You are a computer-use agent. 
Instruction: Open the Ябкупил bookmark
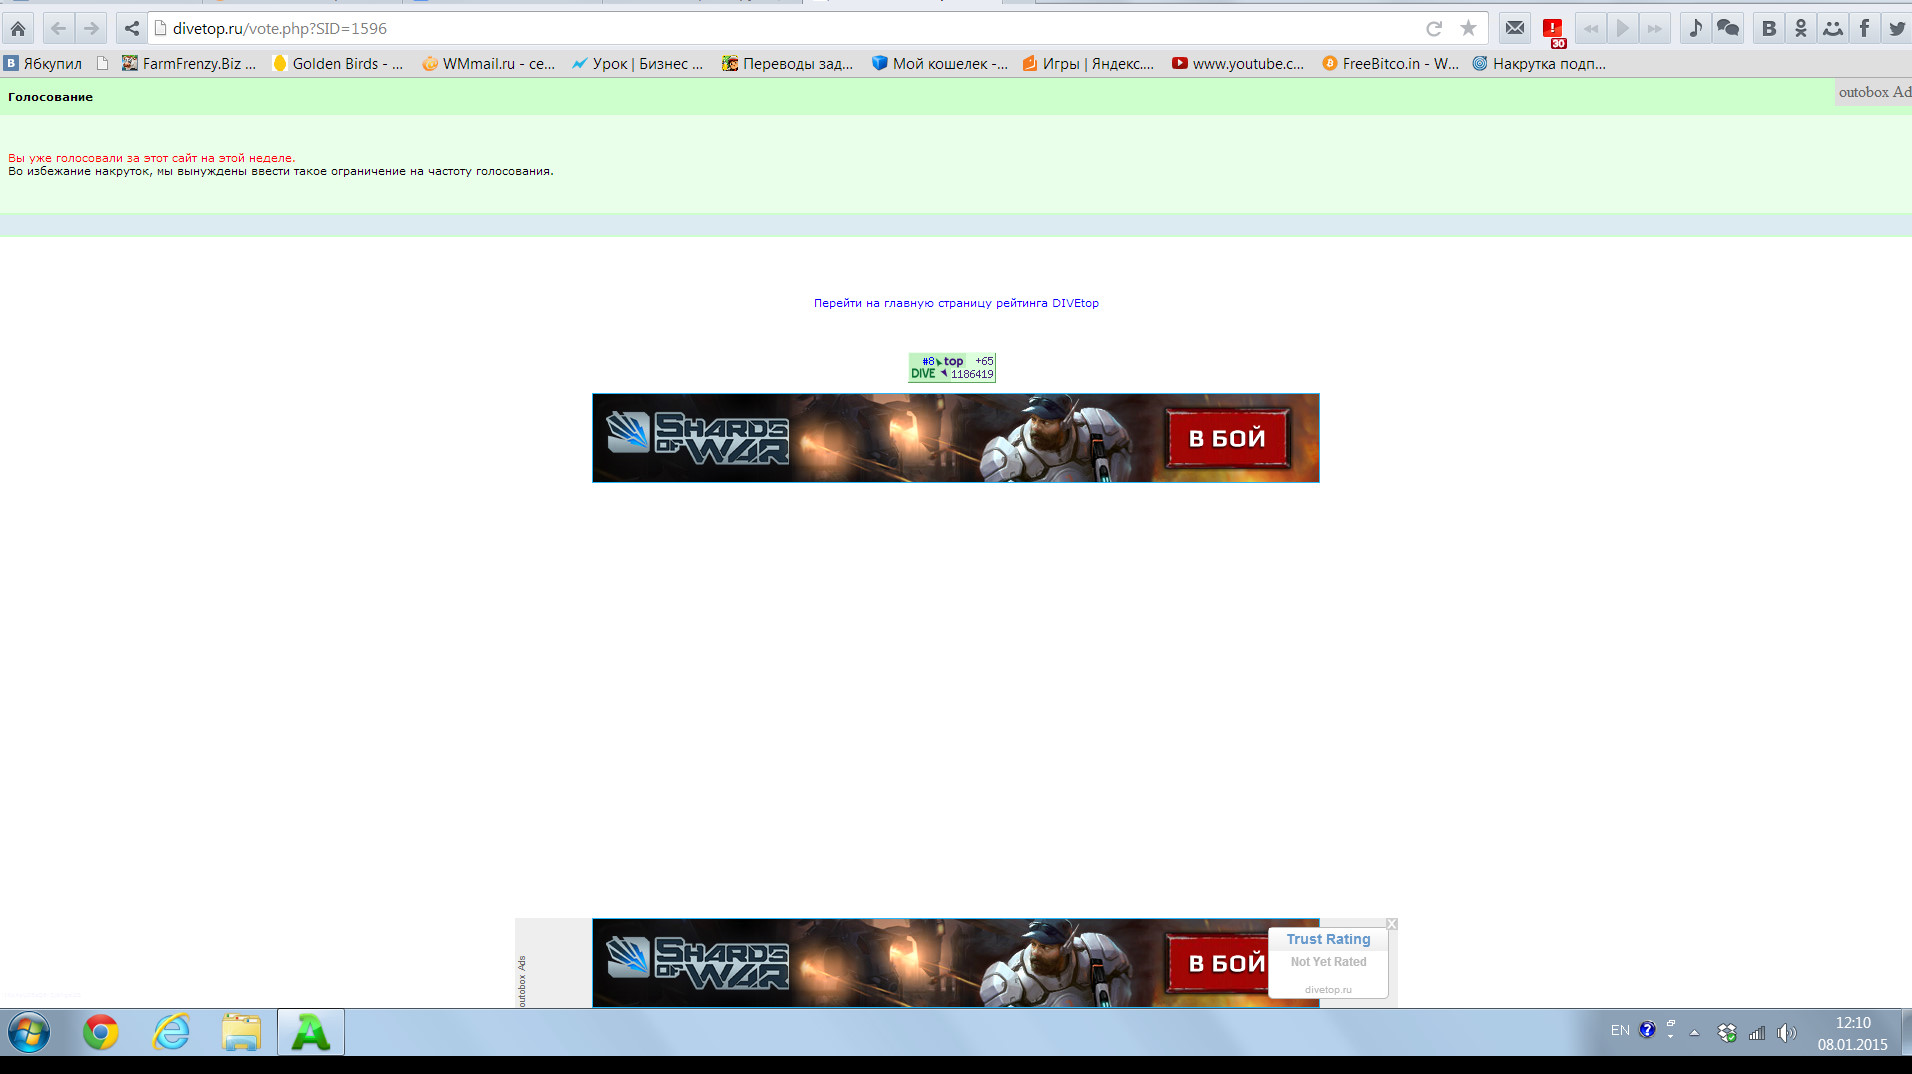coord(43,64)
